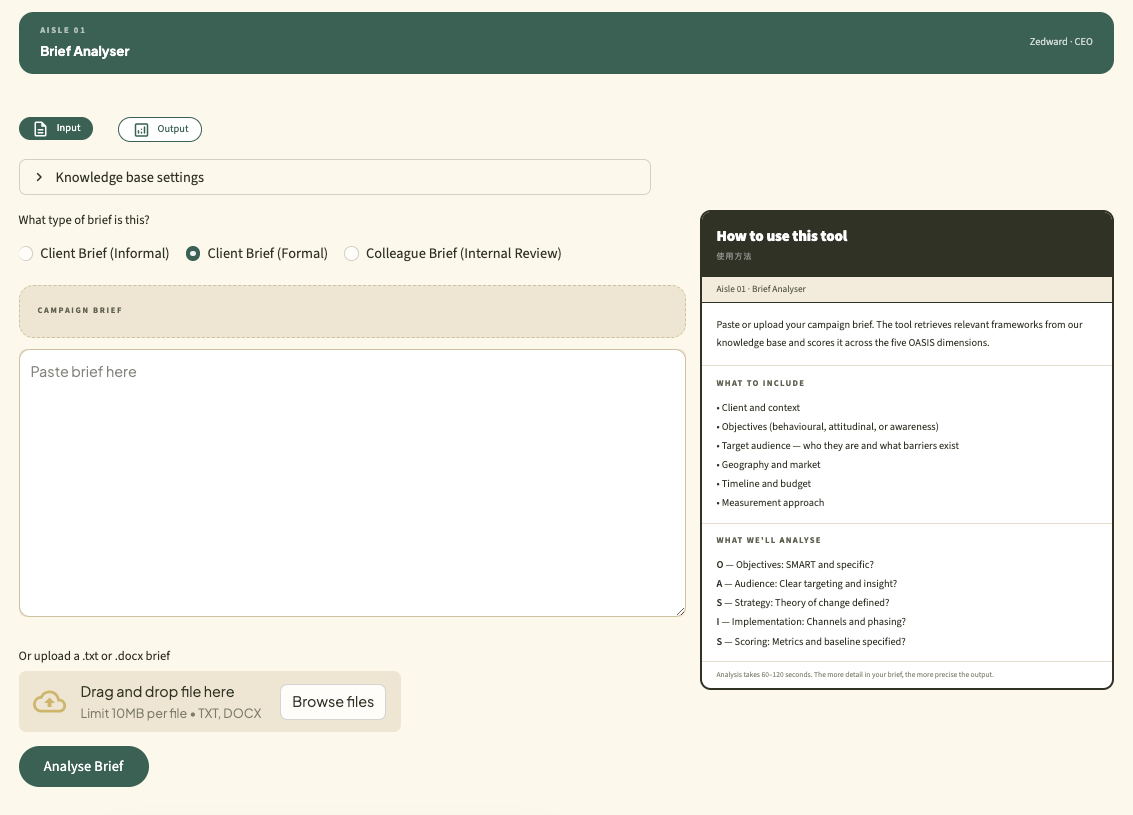Click into the Paste brief here textarea
The height and width of the screenshot is (815, 1133).
[352, 483]
